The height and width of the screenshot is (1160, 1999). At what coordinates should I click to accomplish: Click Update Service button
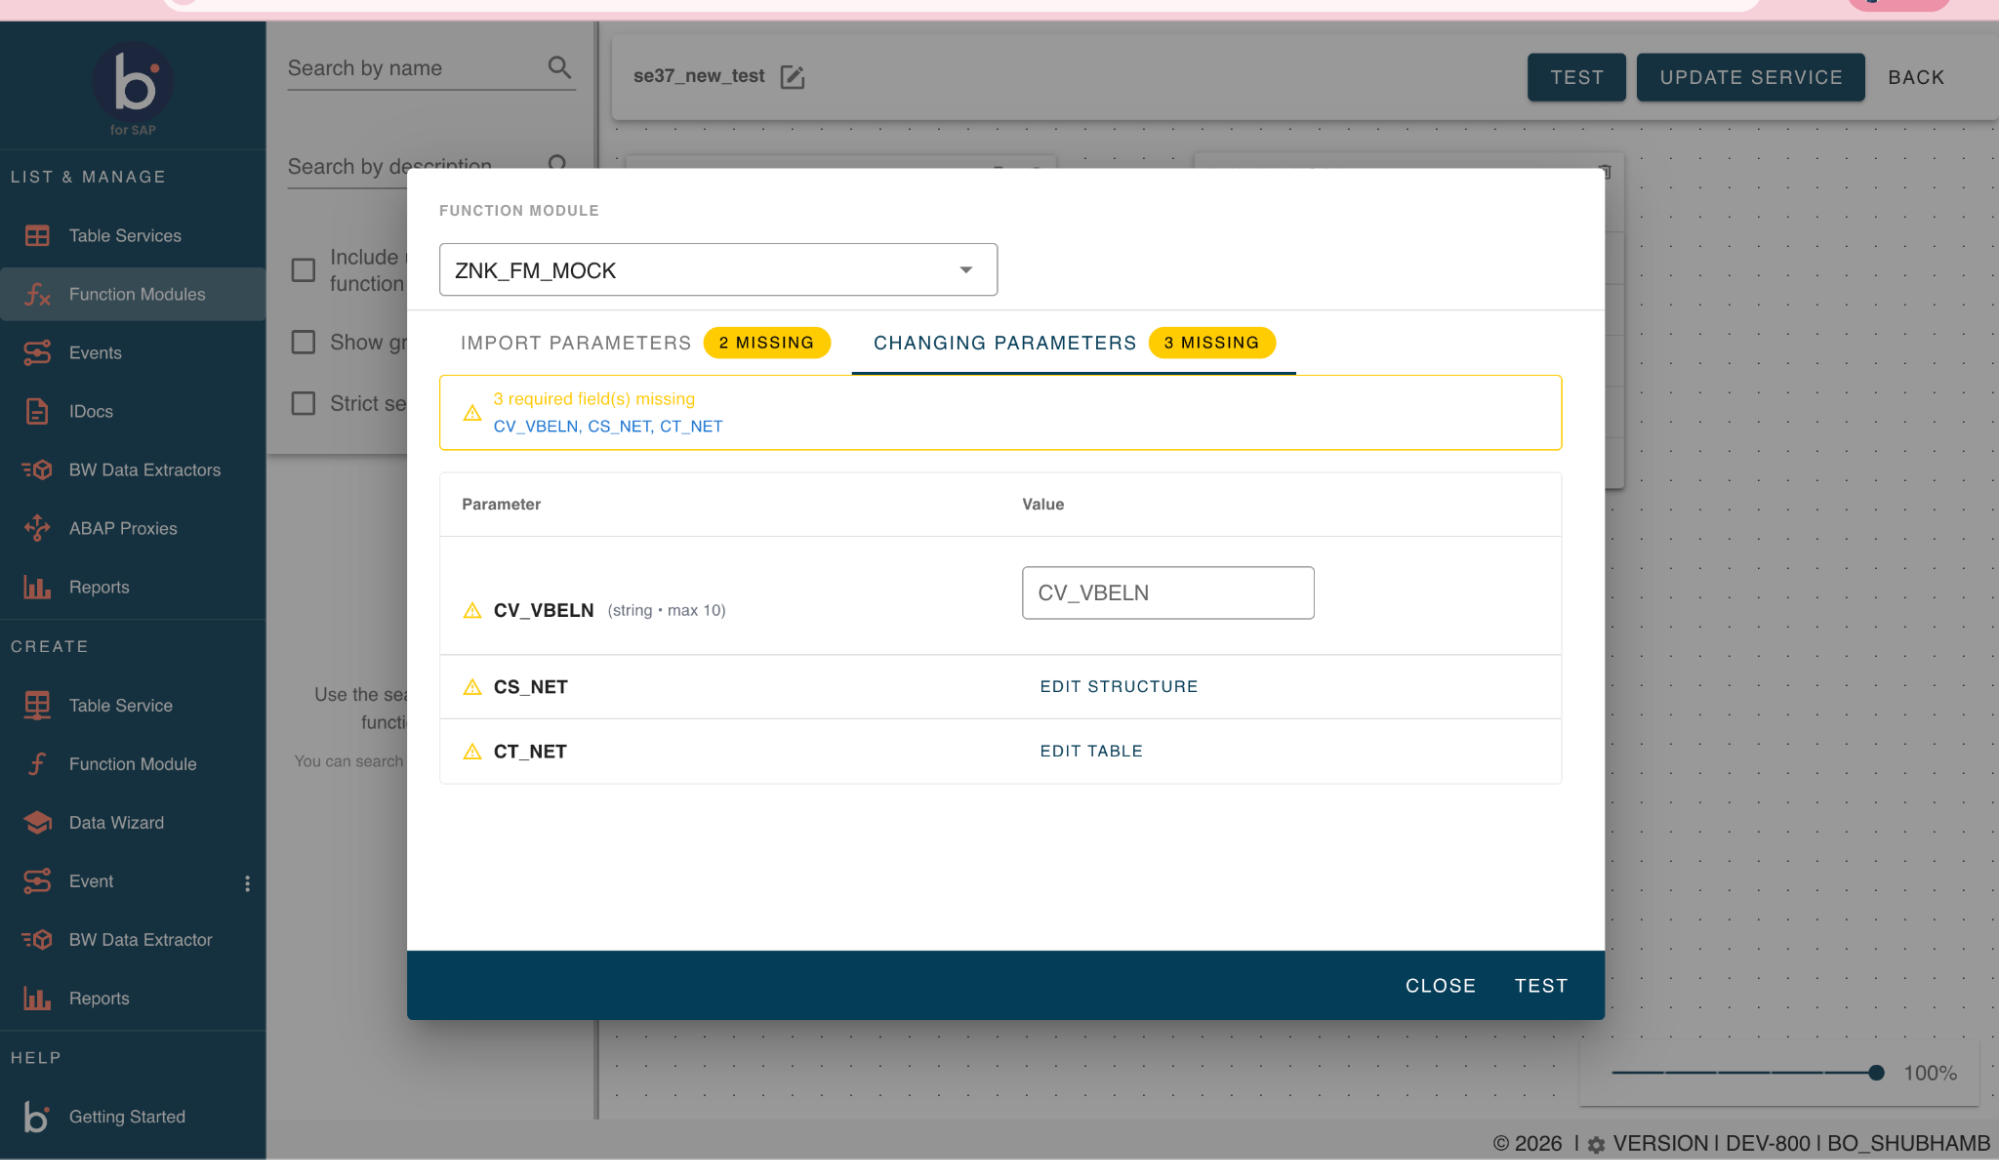[x=1750, y=77]
